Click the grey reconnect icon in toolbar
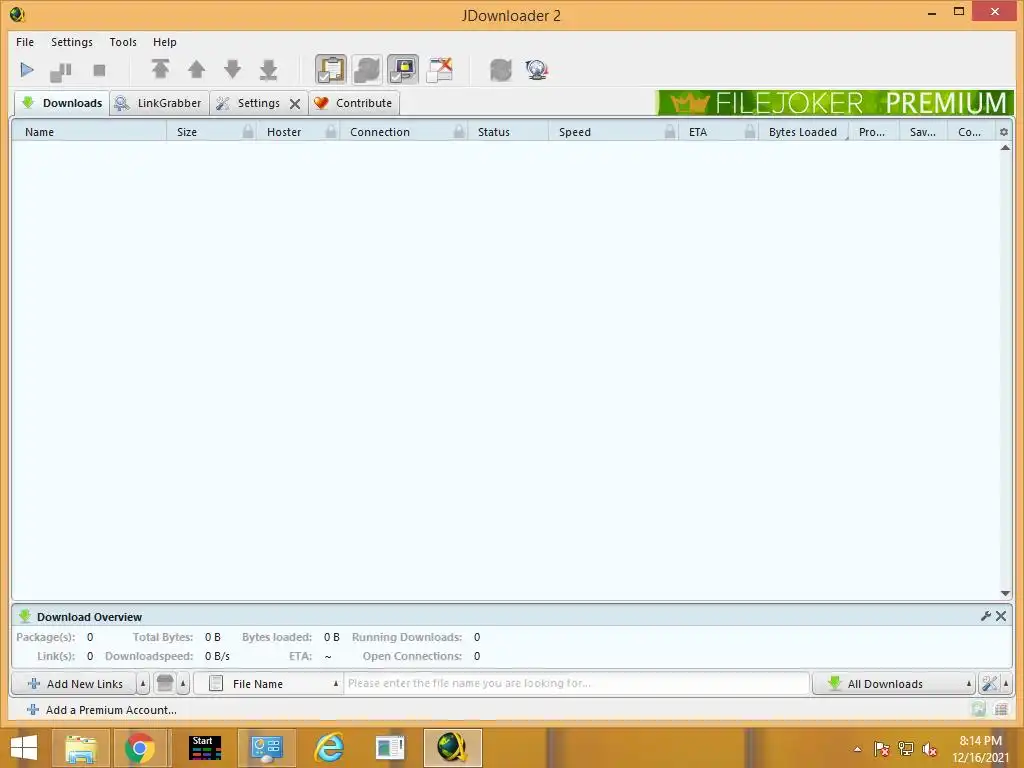 coord(501,69)
